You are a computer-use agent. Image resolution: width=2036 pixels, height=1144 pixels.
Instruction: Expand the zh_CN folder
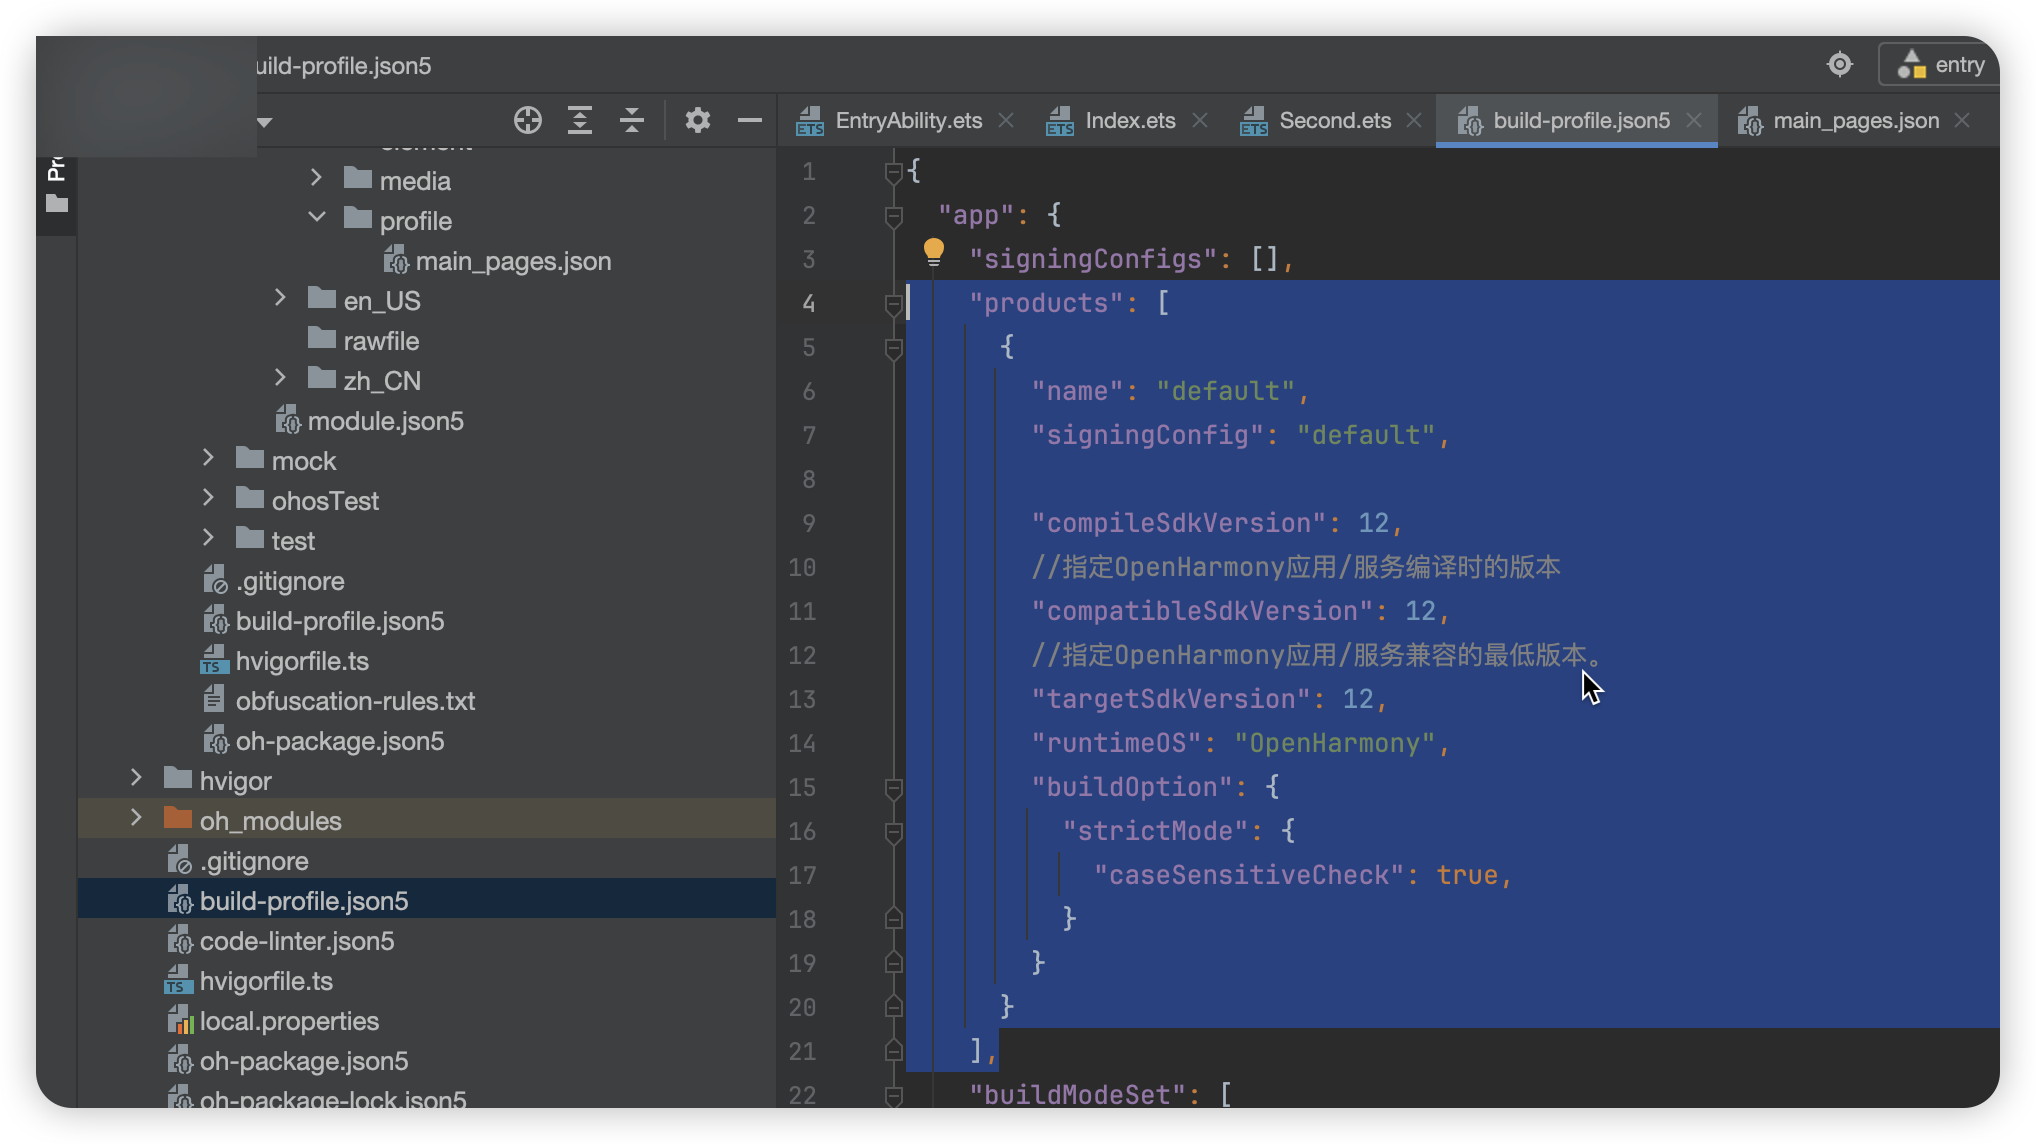point(280,378)
